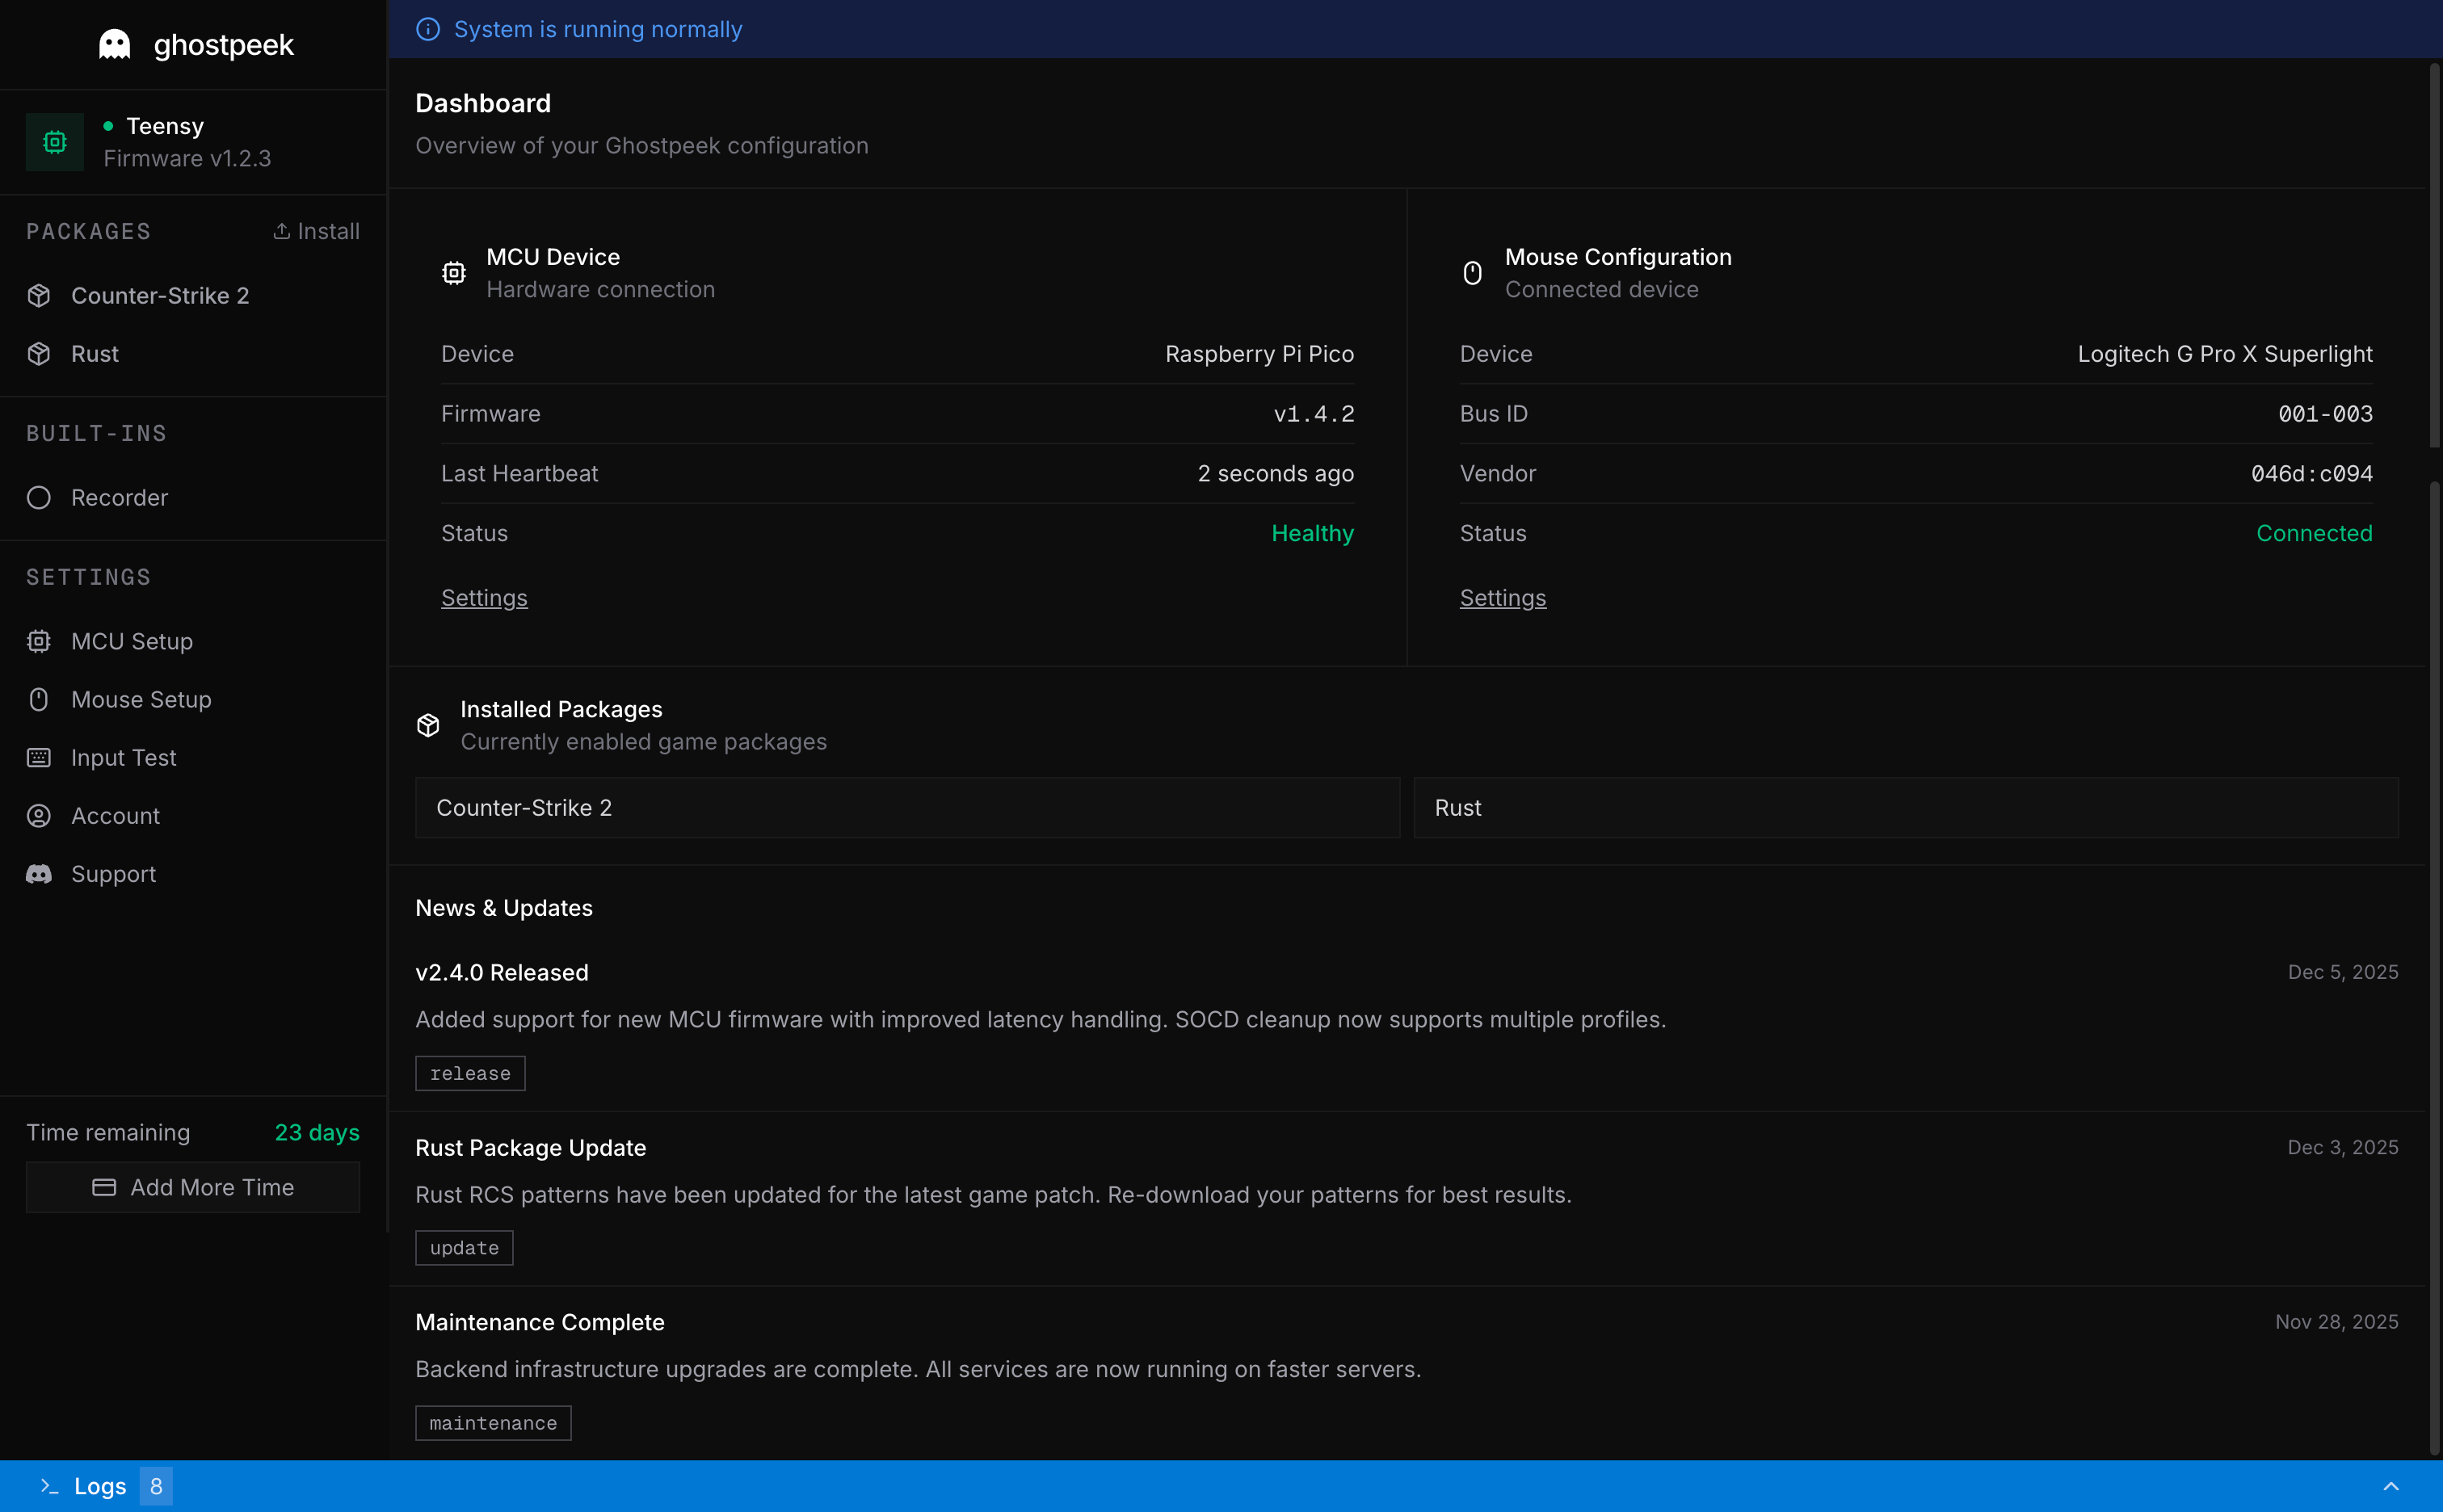Click the package cube icon beside Counter-Strike 2
Screen dimensions: 2443x1512
[39, 295]
